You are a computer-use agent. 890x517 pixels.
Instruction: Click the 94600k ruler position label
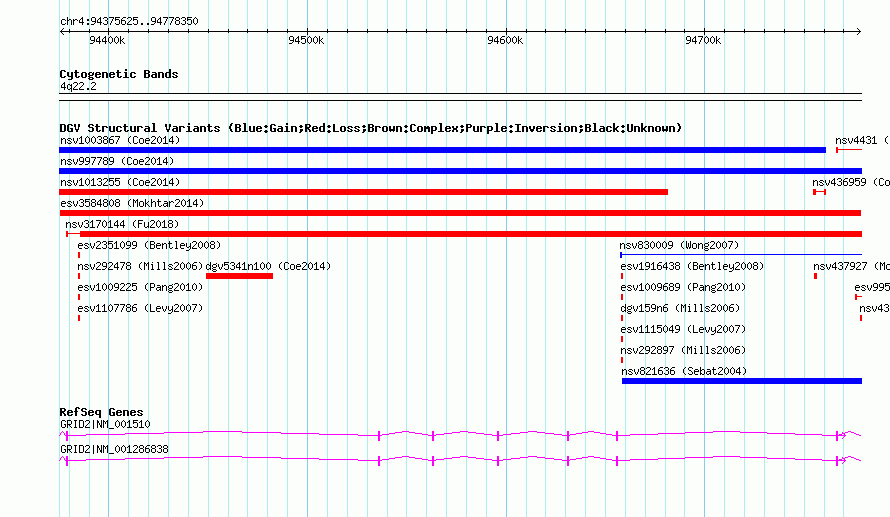(505, 40)
